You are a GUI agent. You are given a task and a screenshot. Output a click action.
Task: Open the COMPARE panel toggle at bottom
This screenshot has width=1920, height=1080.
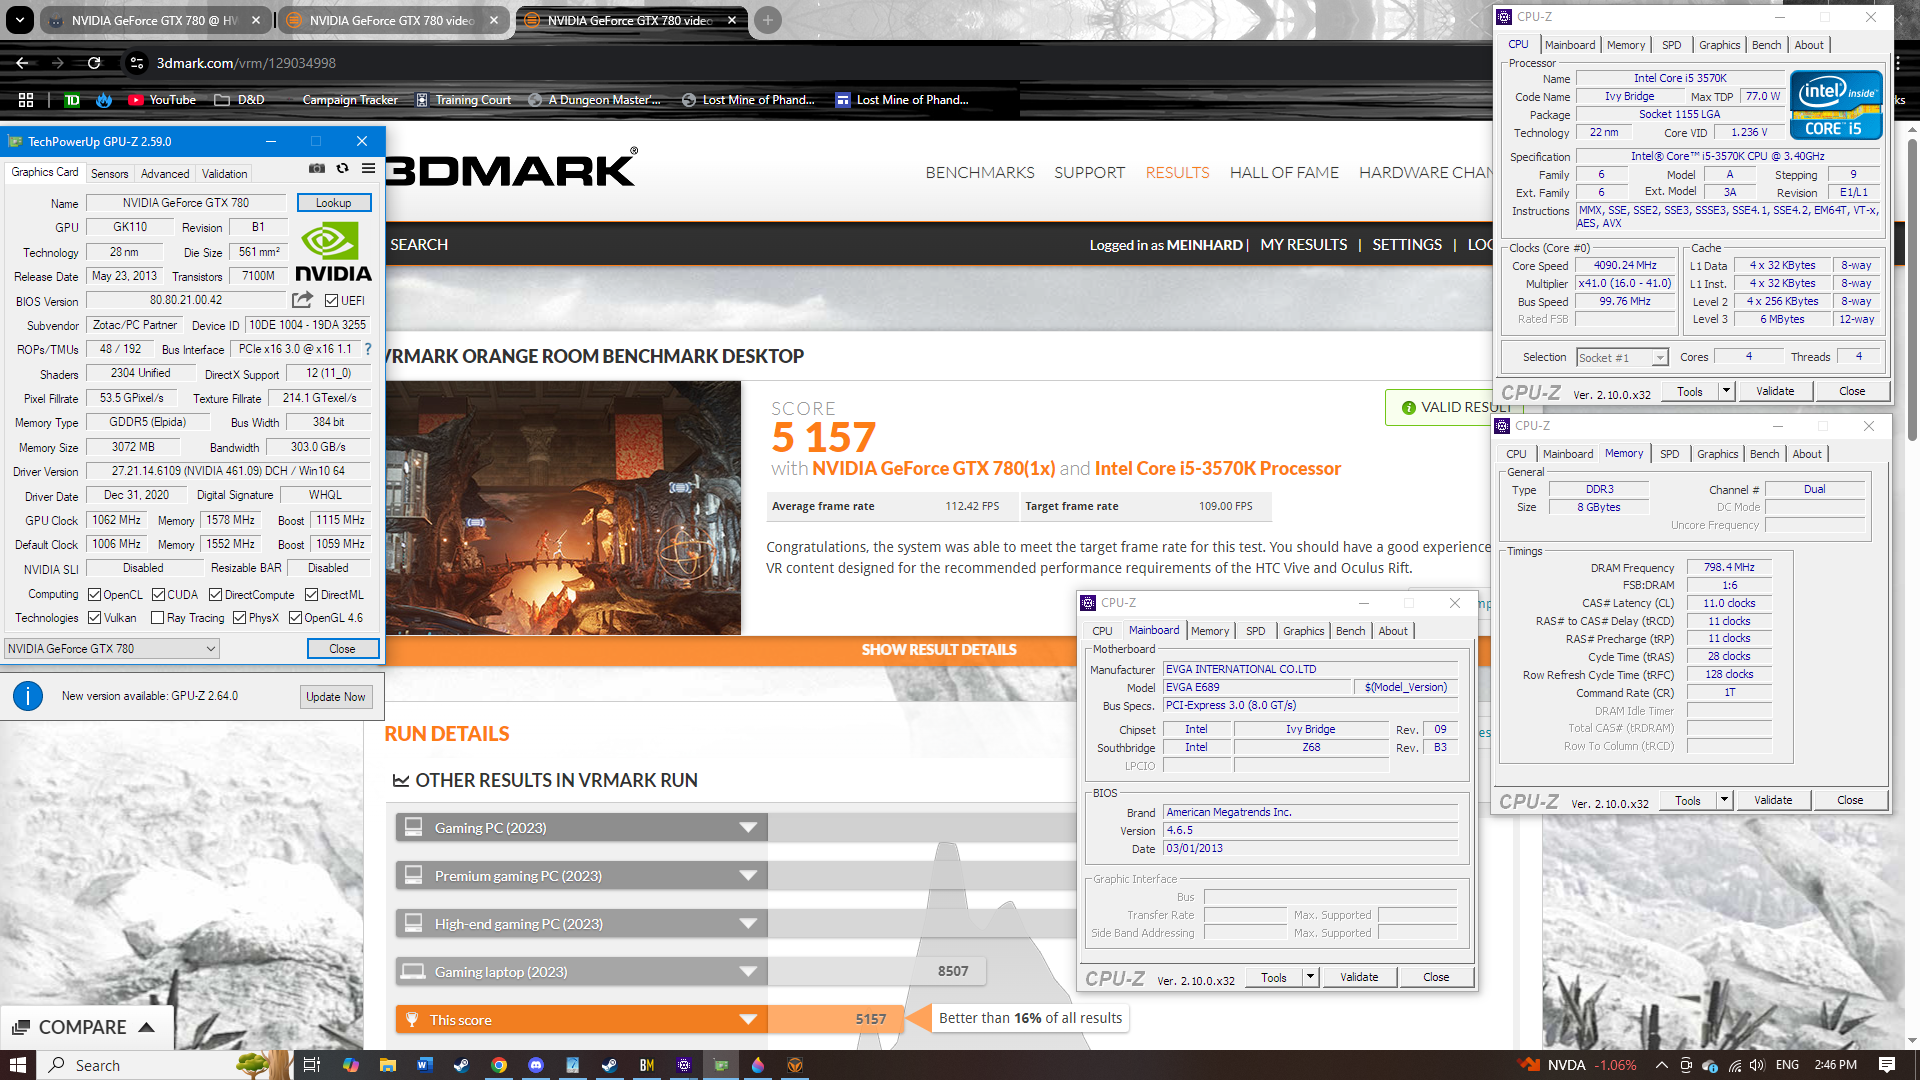[x=86, y=1027]
